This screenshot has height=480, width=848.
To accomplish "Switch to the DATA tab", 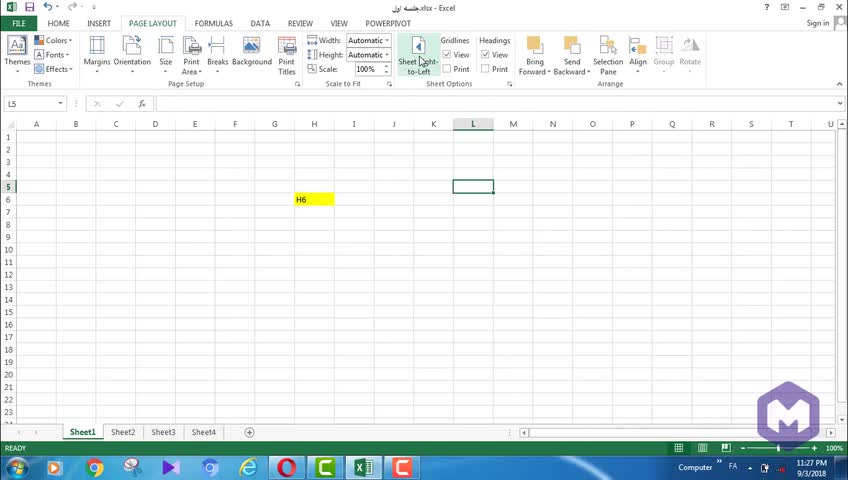I will [260, 23].
